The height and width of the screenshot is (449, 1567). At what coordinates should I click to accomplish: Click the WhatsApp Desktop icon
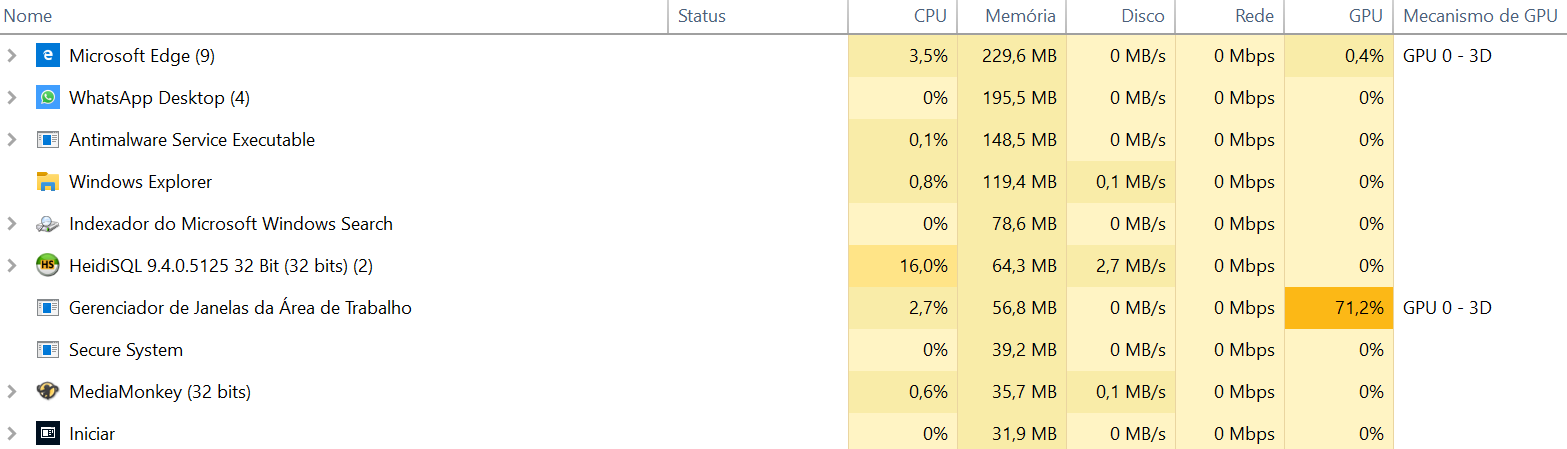(47, 98)
